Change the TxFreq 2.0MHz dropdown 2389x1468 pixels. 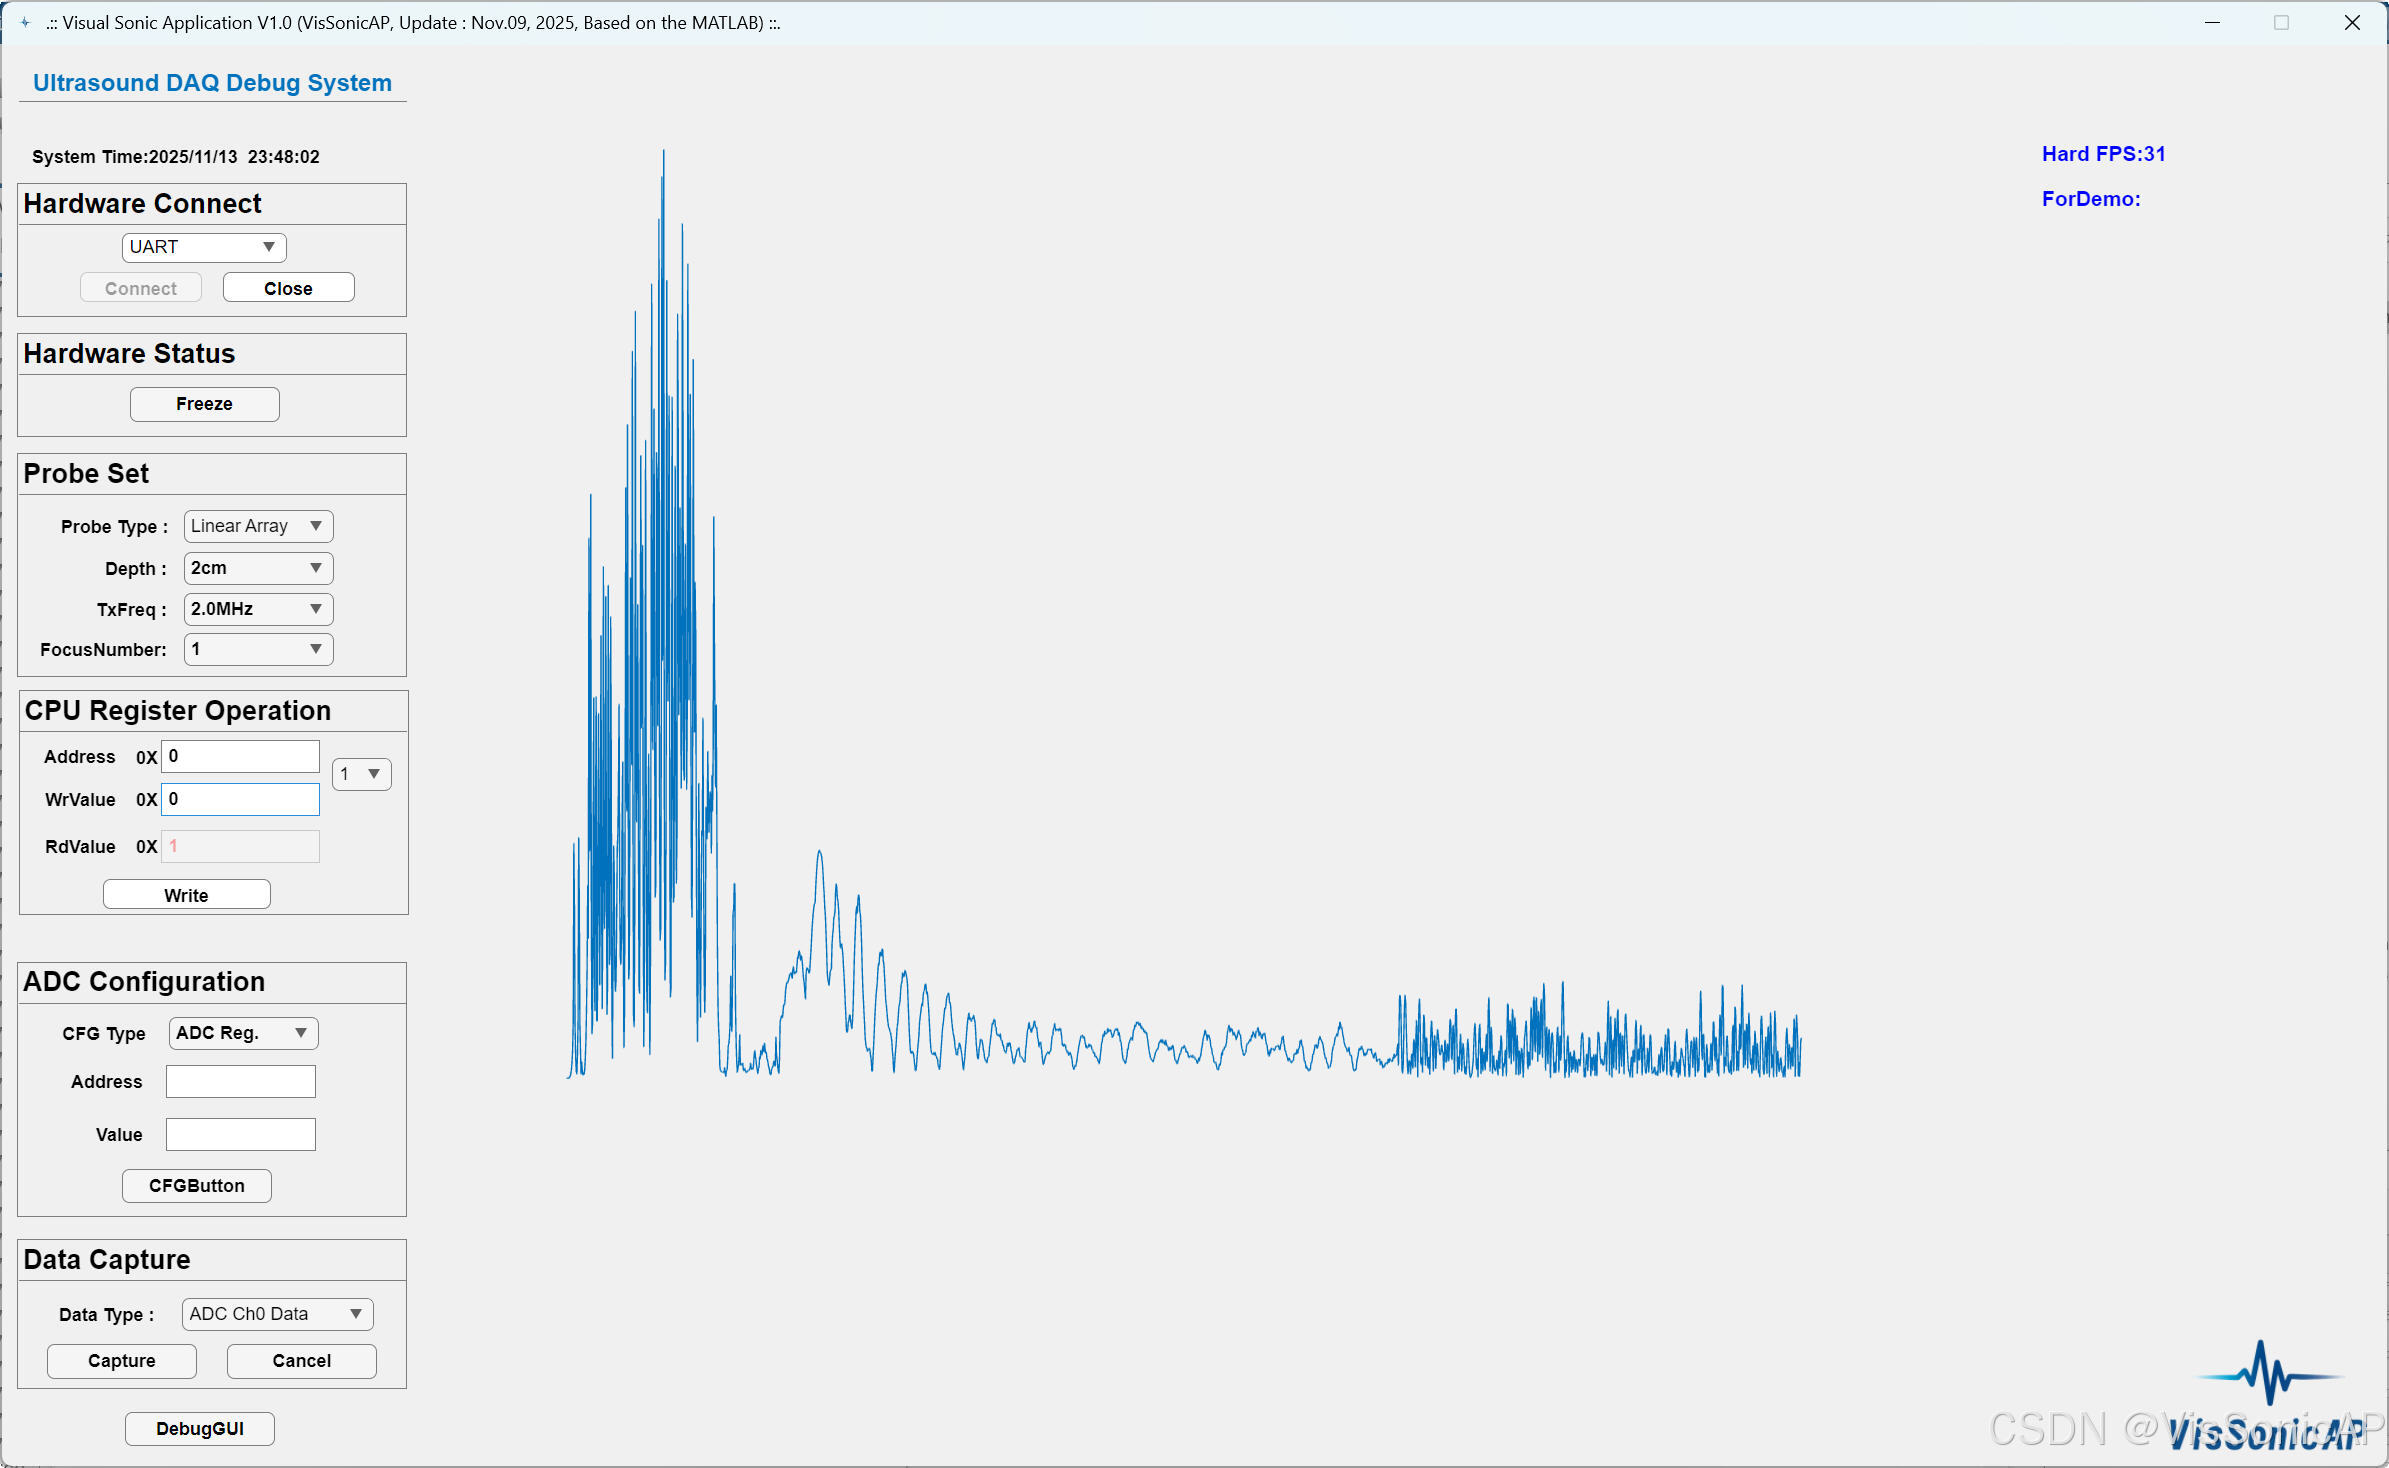coord(258,609)
